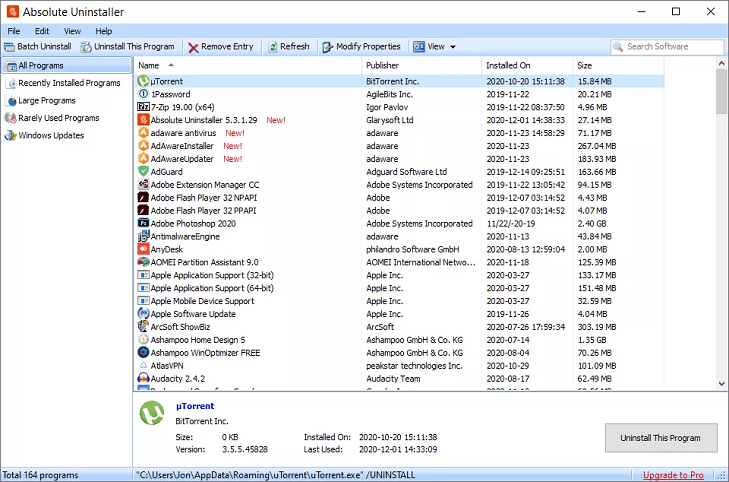Click the scrollbar down arrow
Viewport: 729px width, 482px height.
tap(721, 384)
